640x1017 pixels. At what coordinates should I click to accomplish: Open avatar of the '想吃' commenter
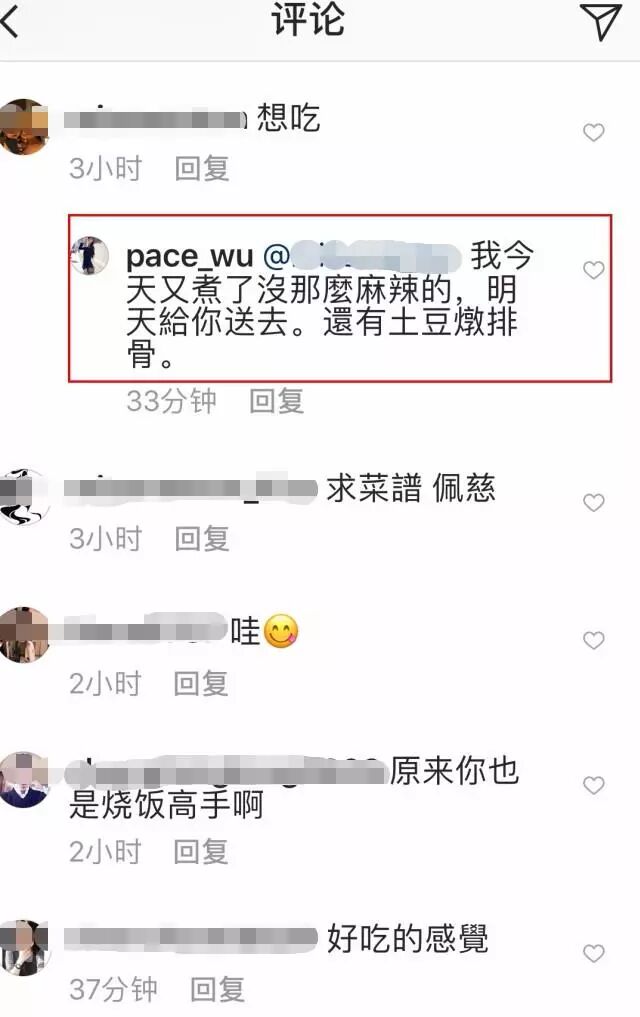tap(24, 126)
